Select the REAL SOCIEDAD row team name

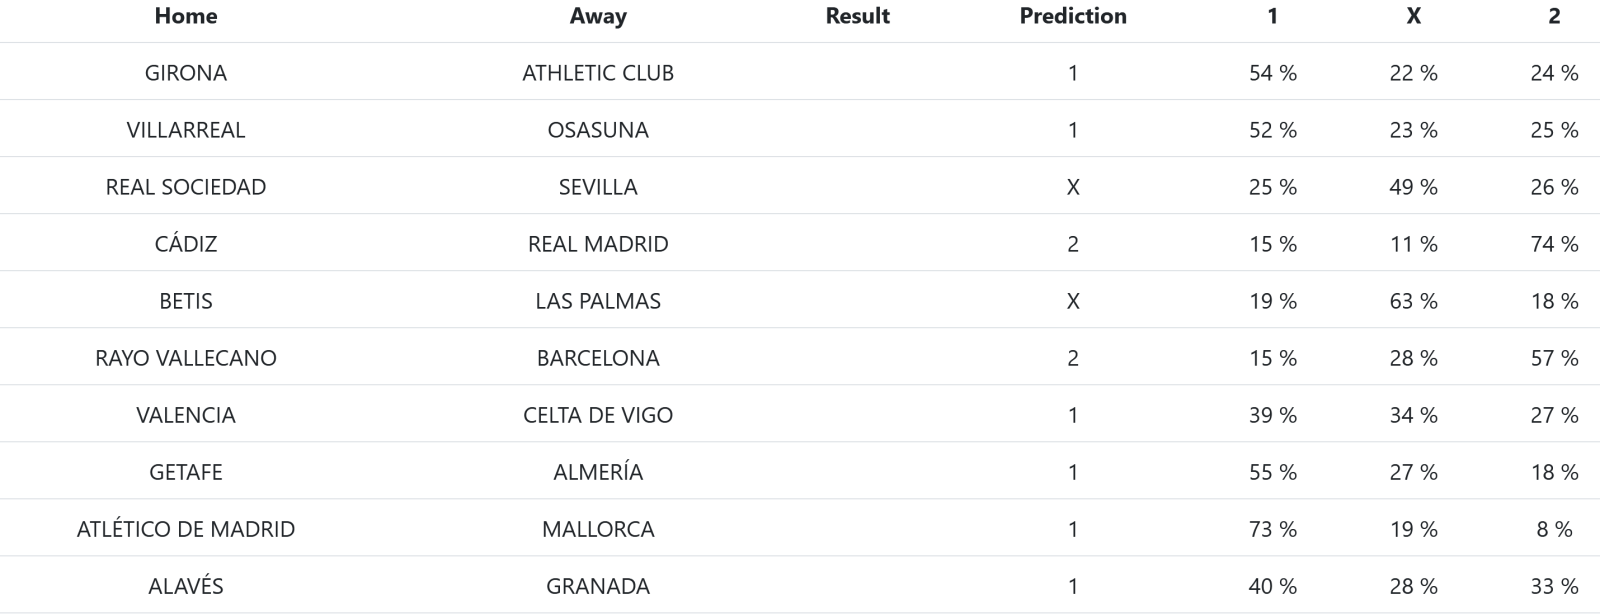click(185, 187)
